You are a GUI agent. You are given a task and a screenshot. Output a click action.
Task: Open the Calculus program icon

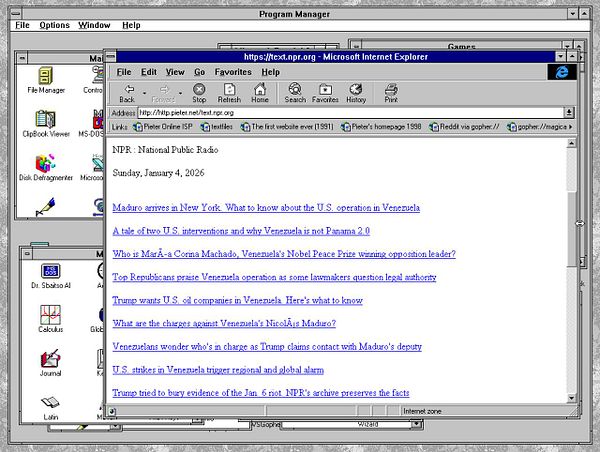pos(51,319)
